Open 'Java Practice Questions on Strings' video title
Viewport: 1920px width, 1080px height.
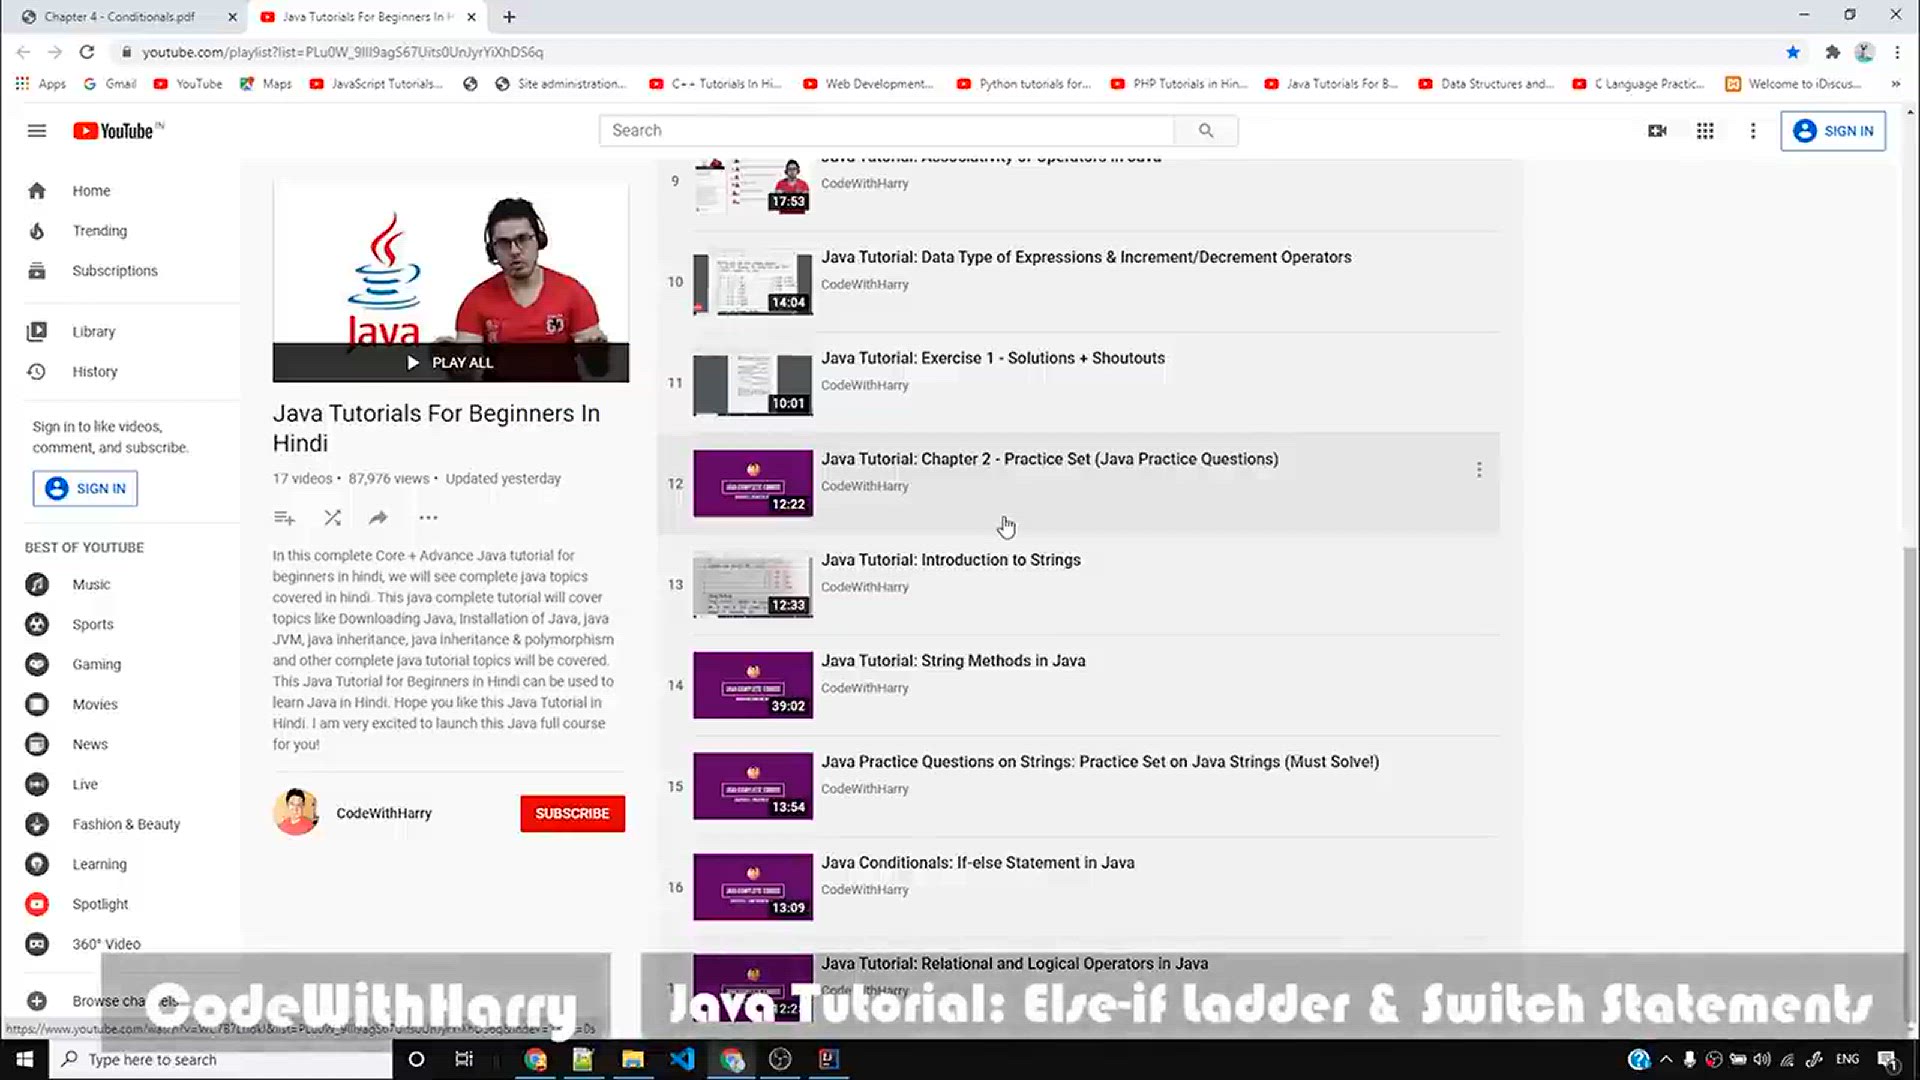click(x=1100, y=762)
